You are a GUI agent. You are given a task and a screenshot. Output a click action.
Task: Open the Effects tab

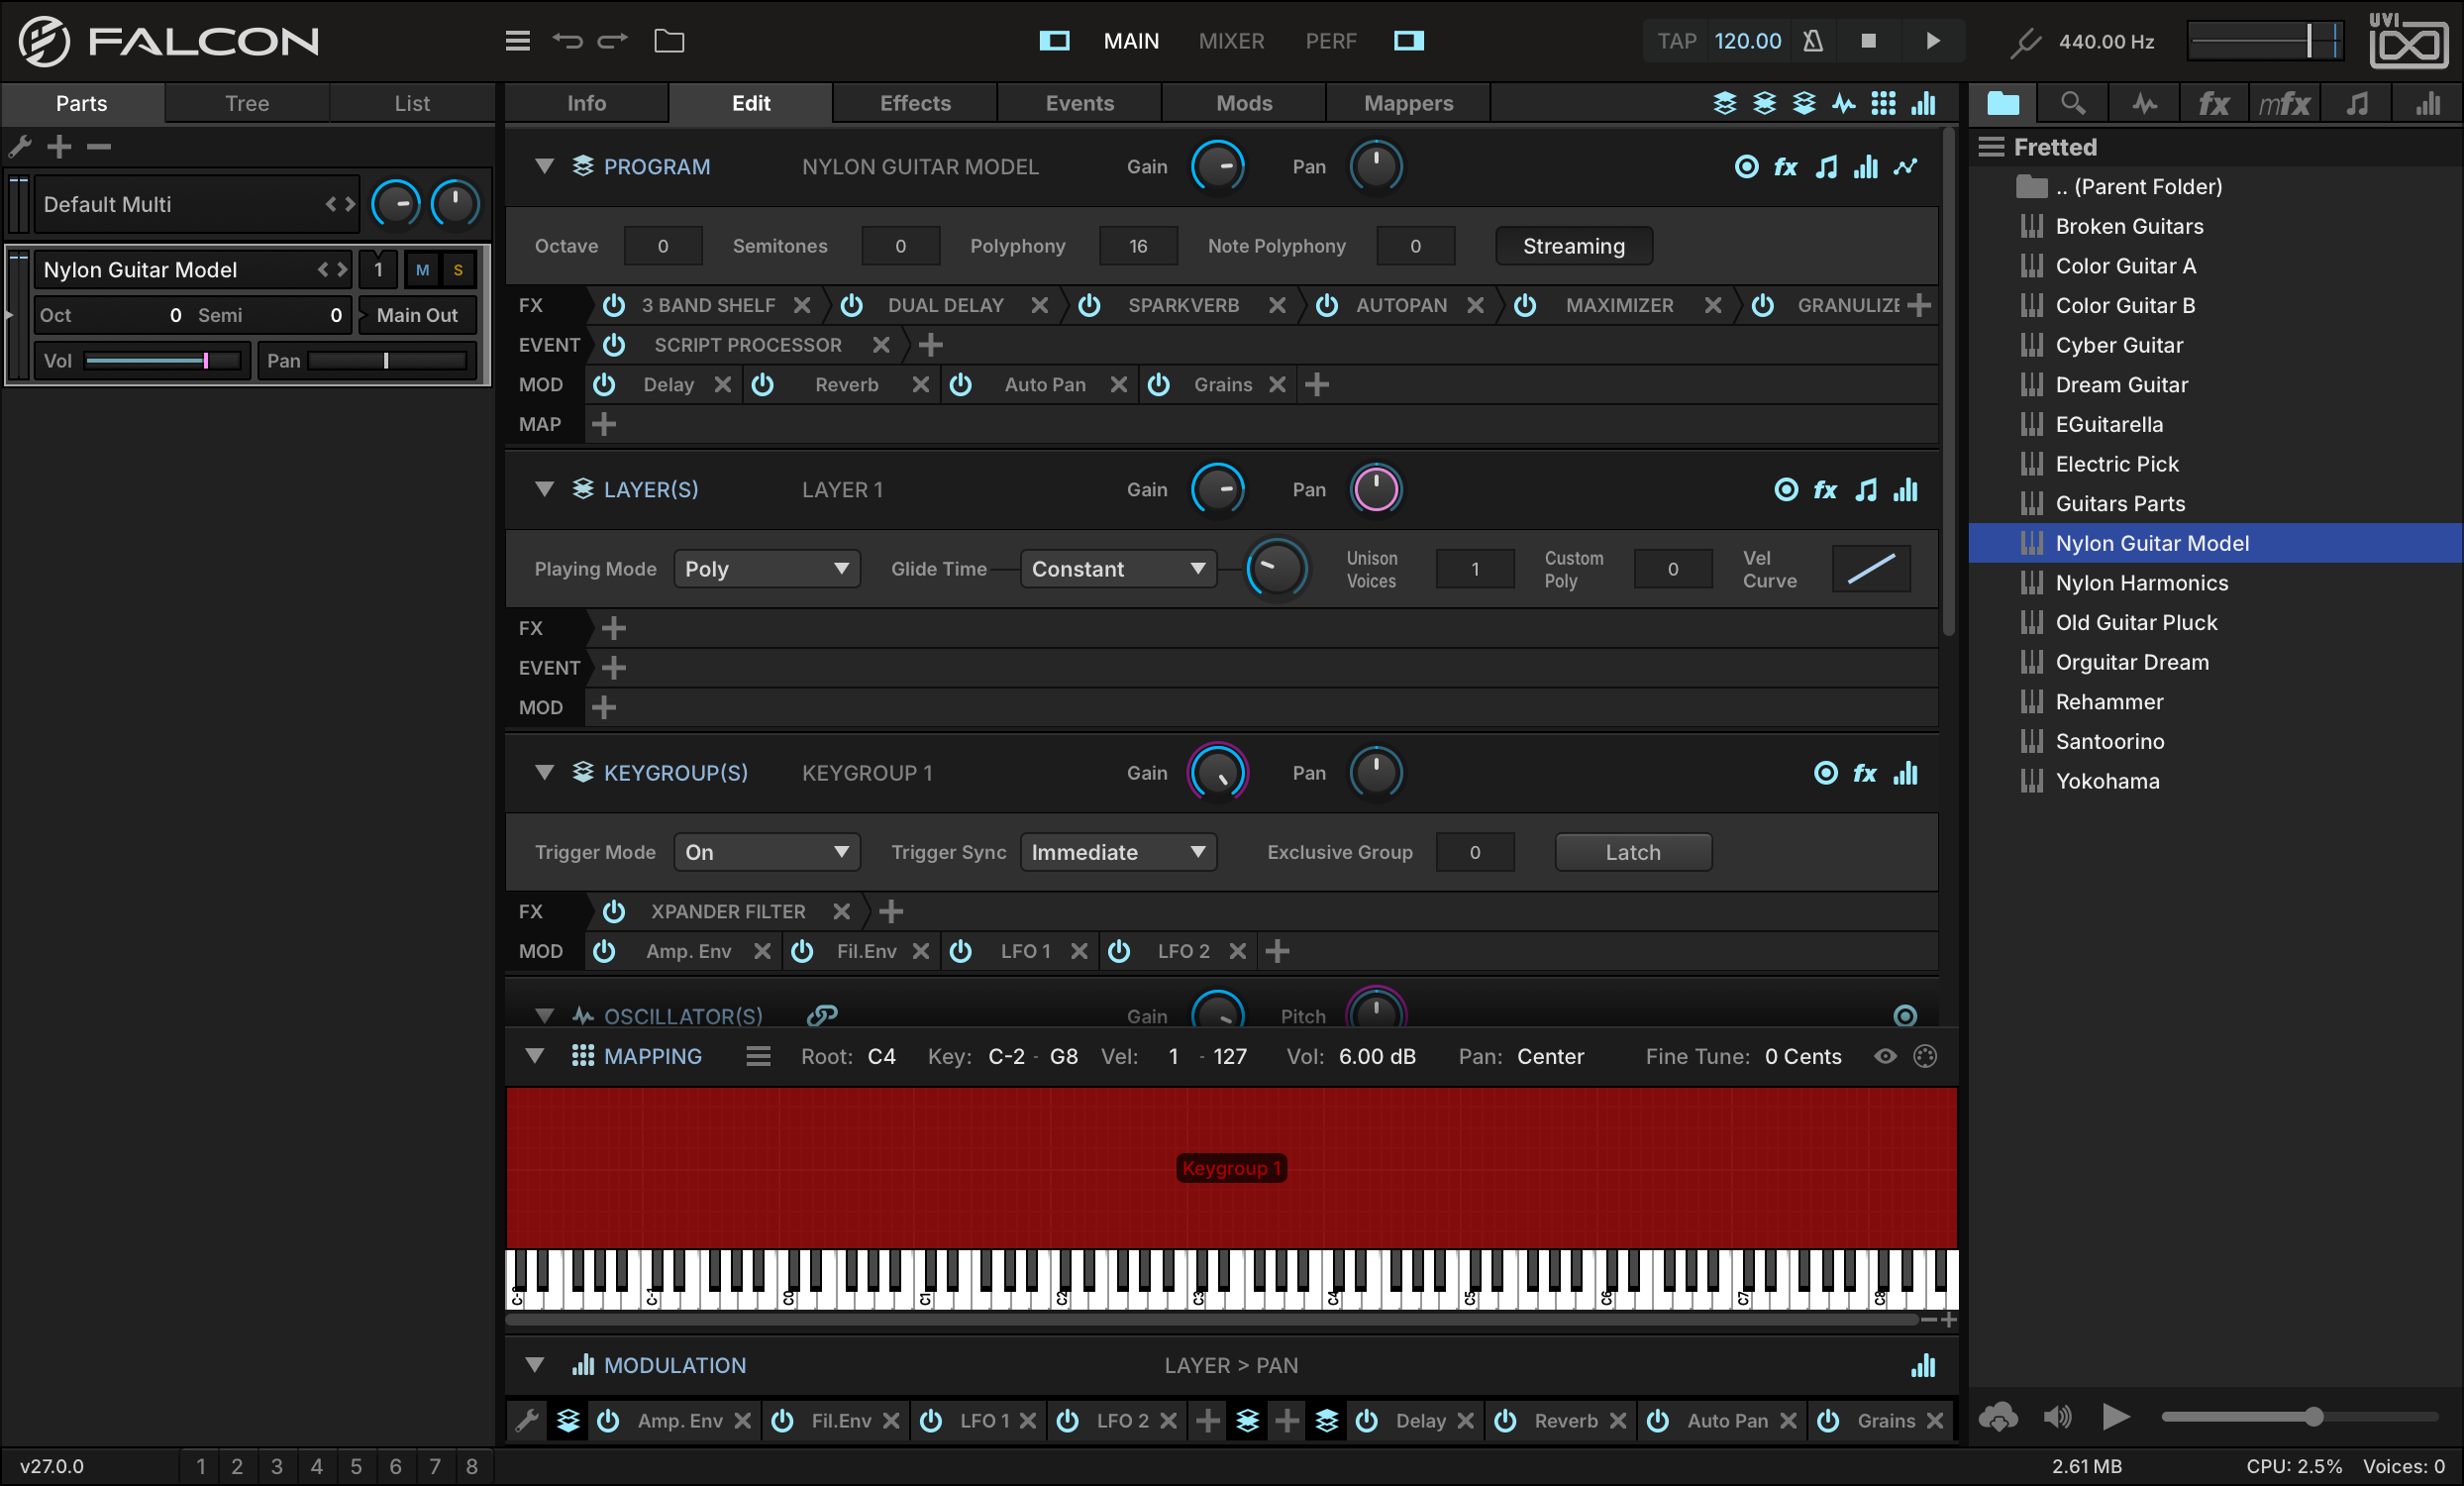pyautogui.click(x=915, y=103)
